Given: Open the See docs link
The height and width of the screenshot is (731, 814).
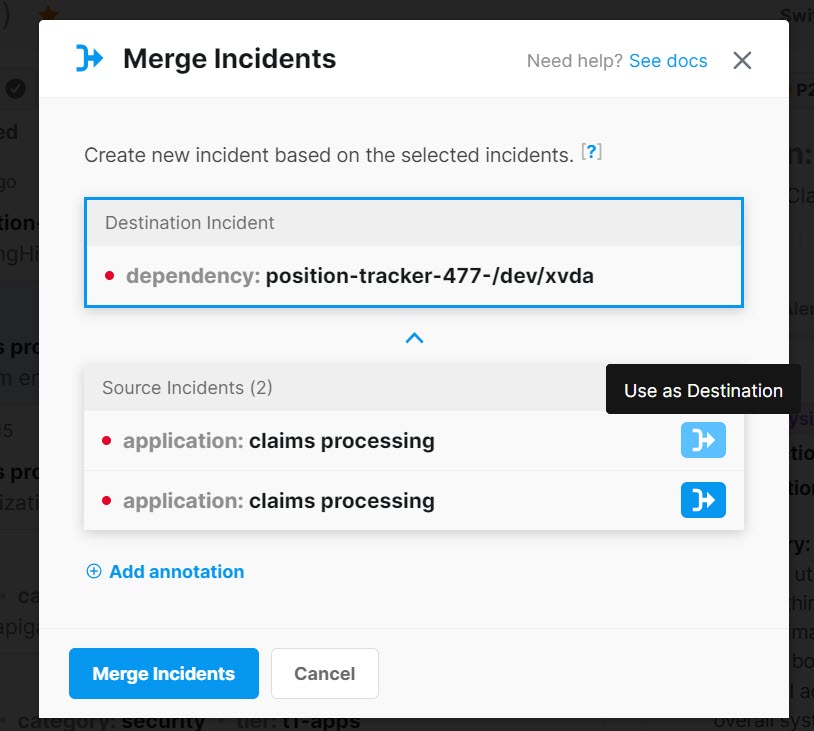Looking at the screenshot, I should (x=667, y=60).
